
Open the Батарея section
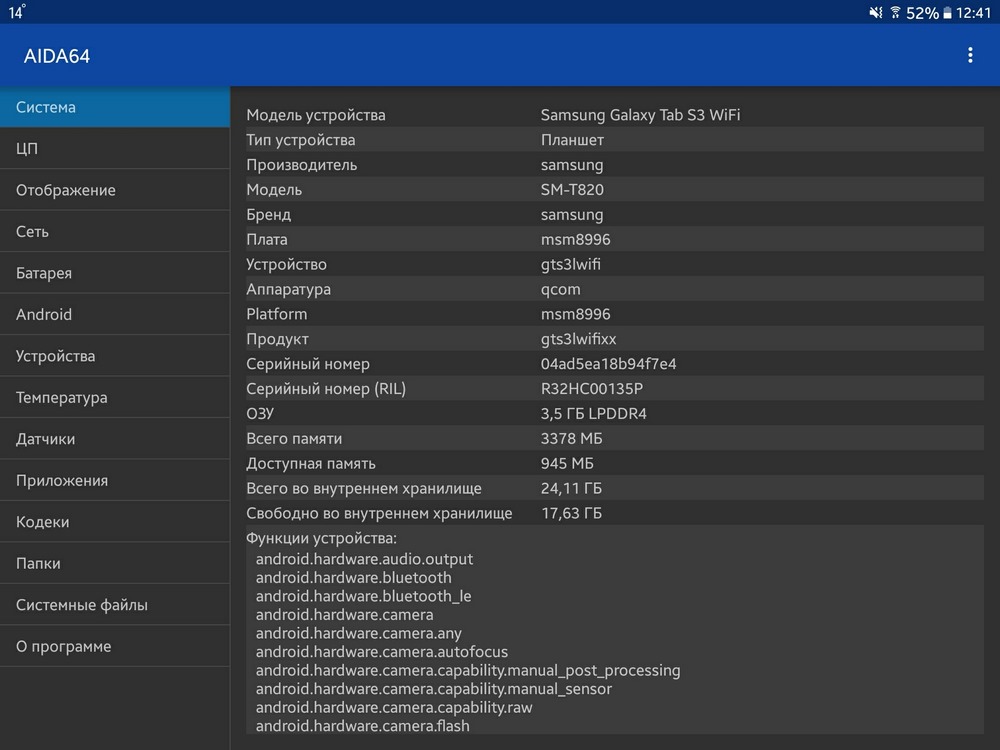pos(115,273)
